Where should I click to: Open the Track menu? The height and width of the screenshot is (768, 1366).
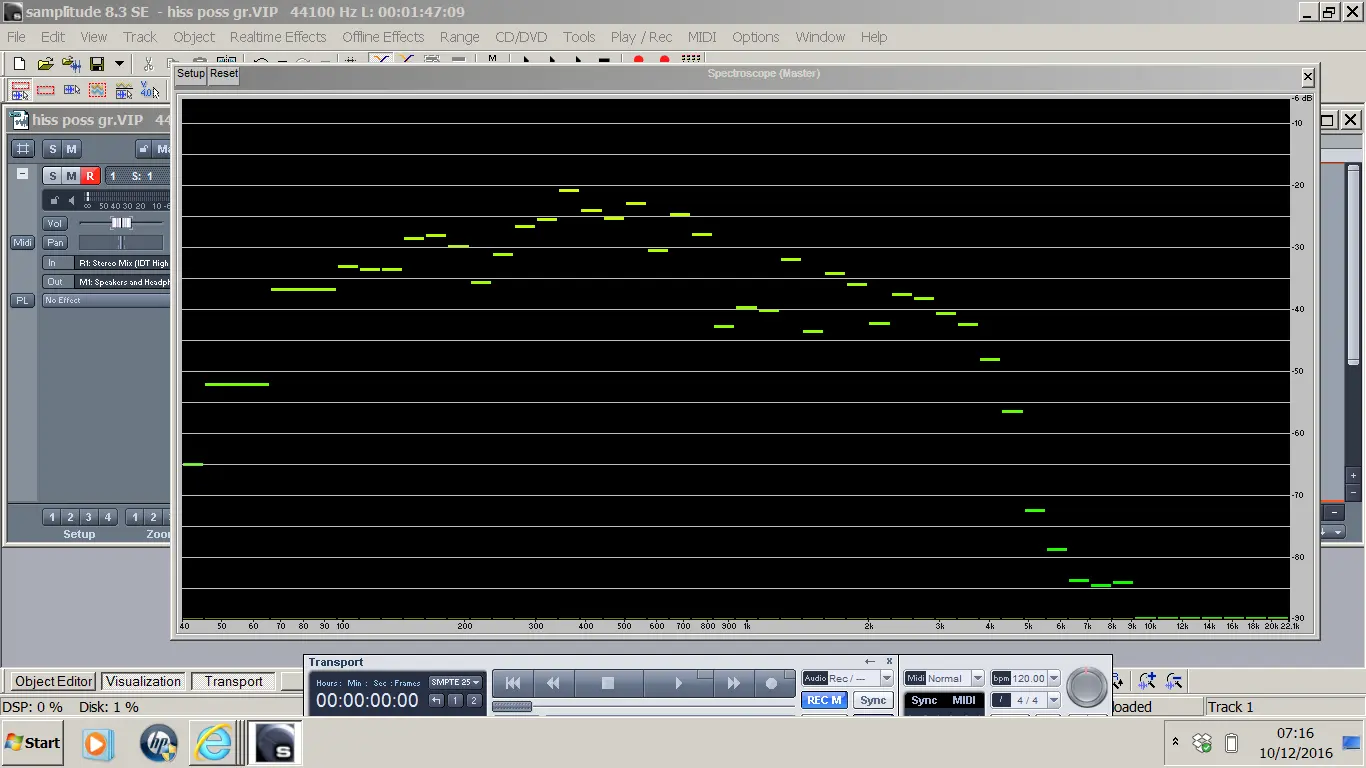(140, 37)
